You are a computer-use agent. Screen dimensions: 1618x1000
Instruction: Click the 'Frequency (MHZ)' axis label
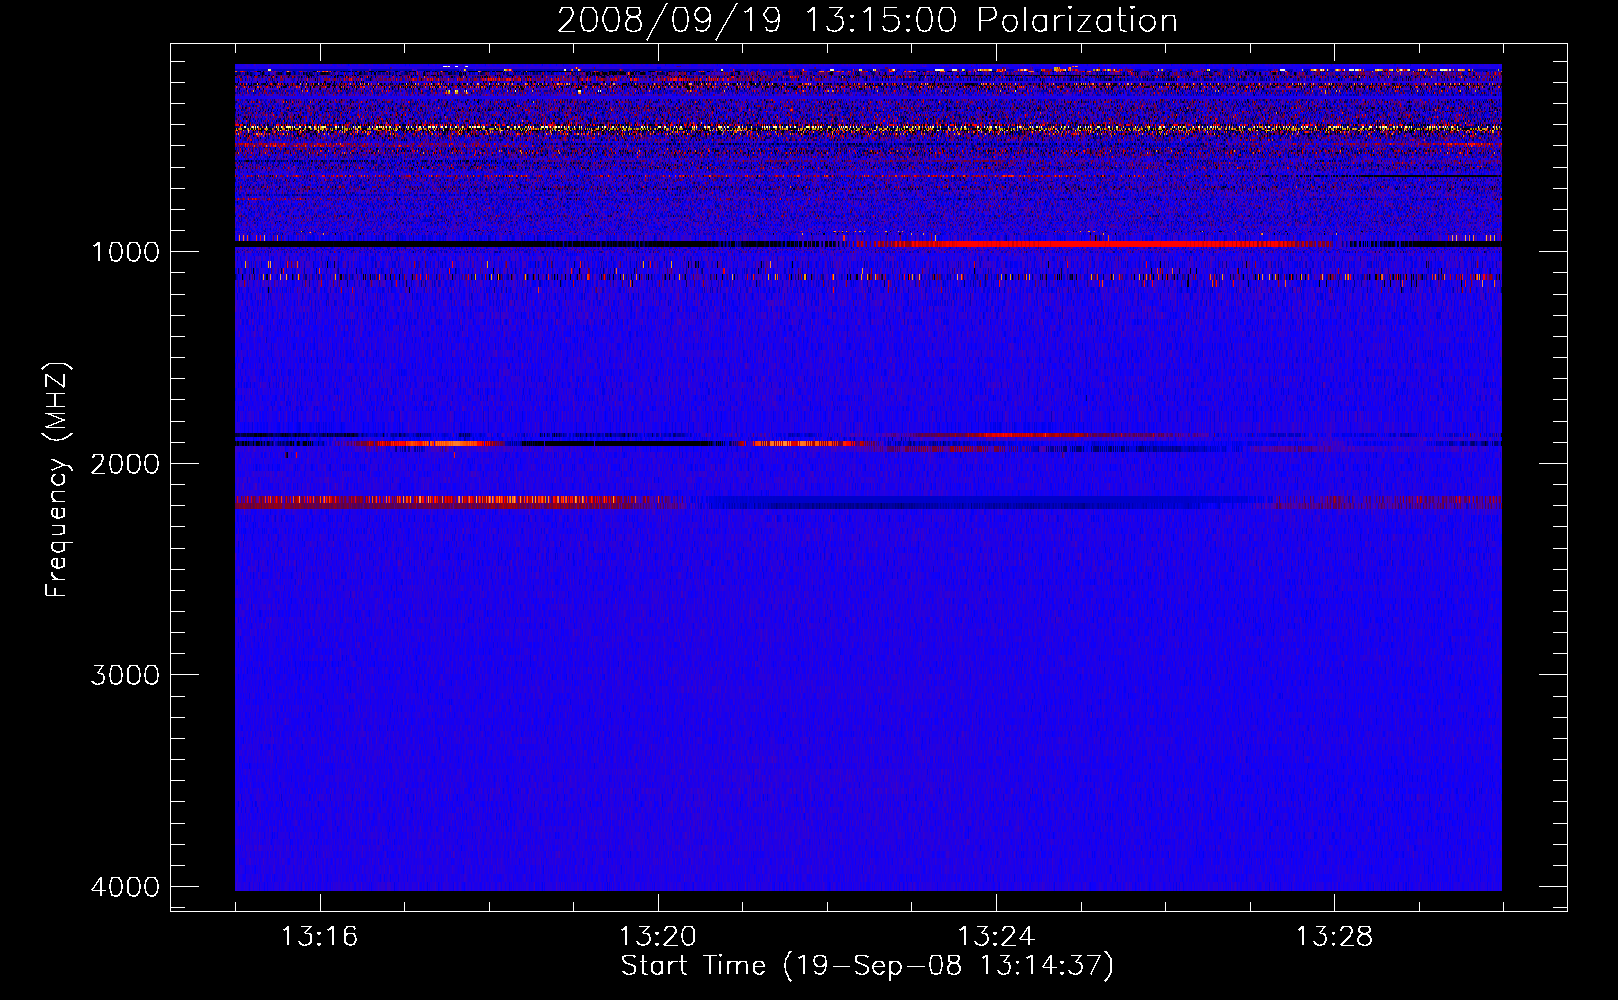[57, 480]
